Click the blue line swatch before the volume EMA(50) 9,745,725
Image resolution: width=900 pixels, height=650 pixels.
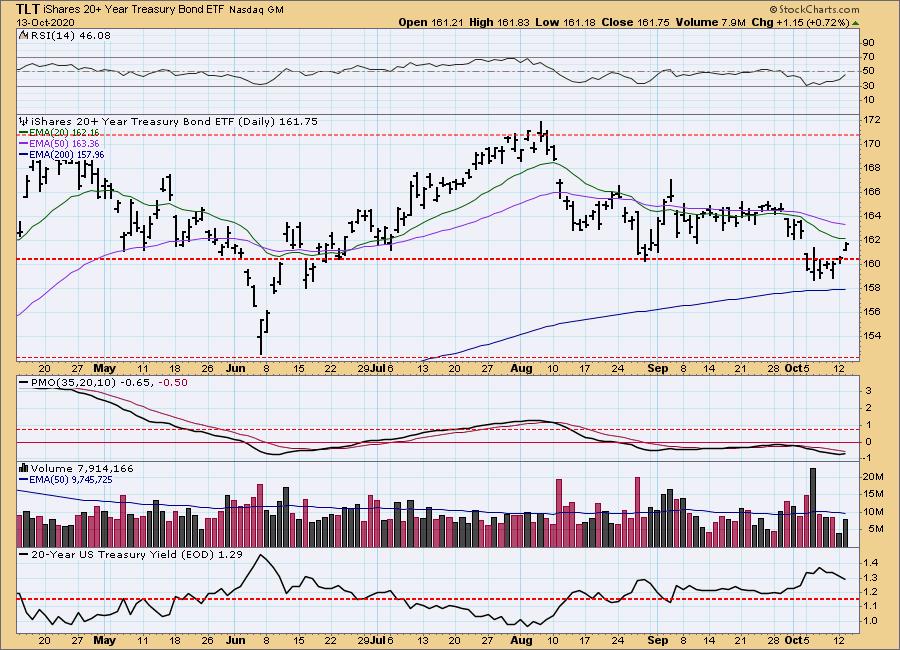coord(24,479)
